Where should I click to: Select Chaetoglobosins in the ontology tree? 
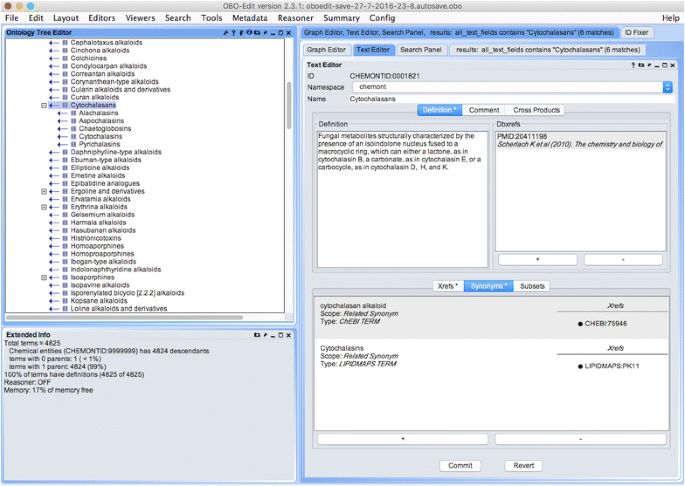pos(106,128)
